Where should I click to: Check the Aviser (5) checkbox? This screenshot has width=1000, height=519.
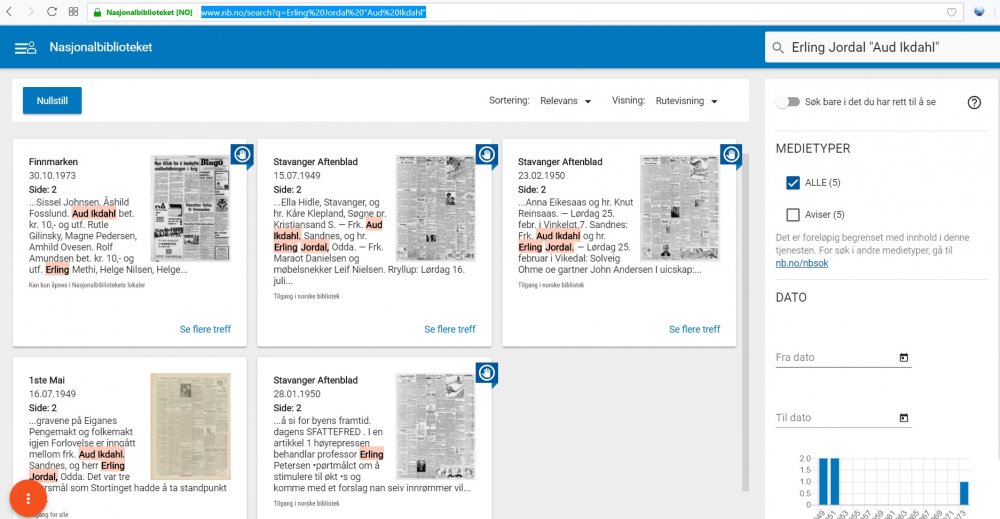pyautogui.click(x=793, y=214)
